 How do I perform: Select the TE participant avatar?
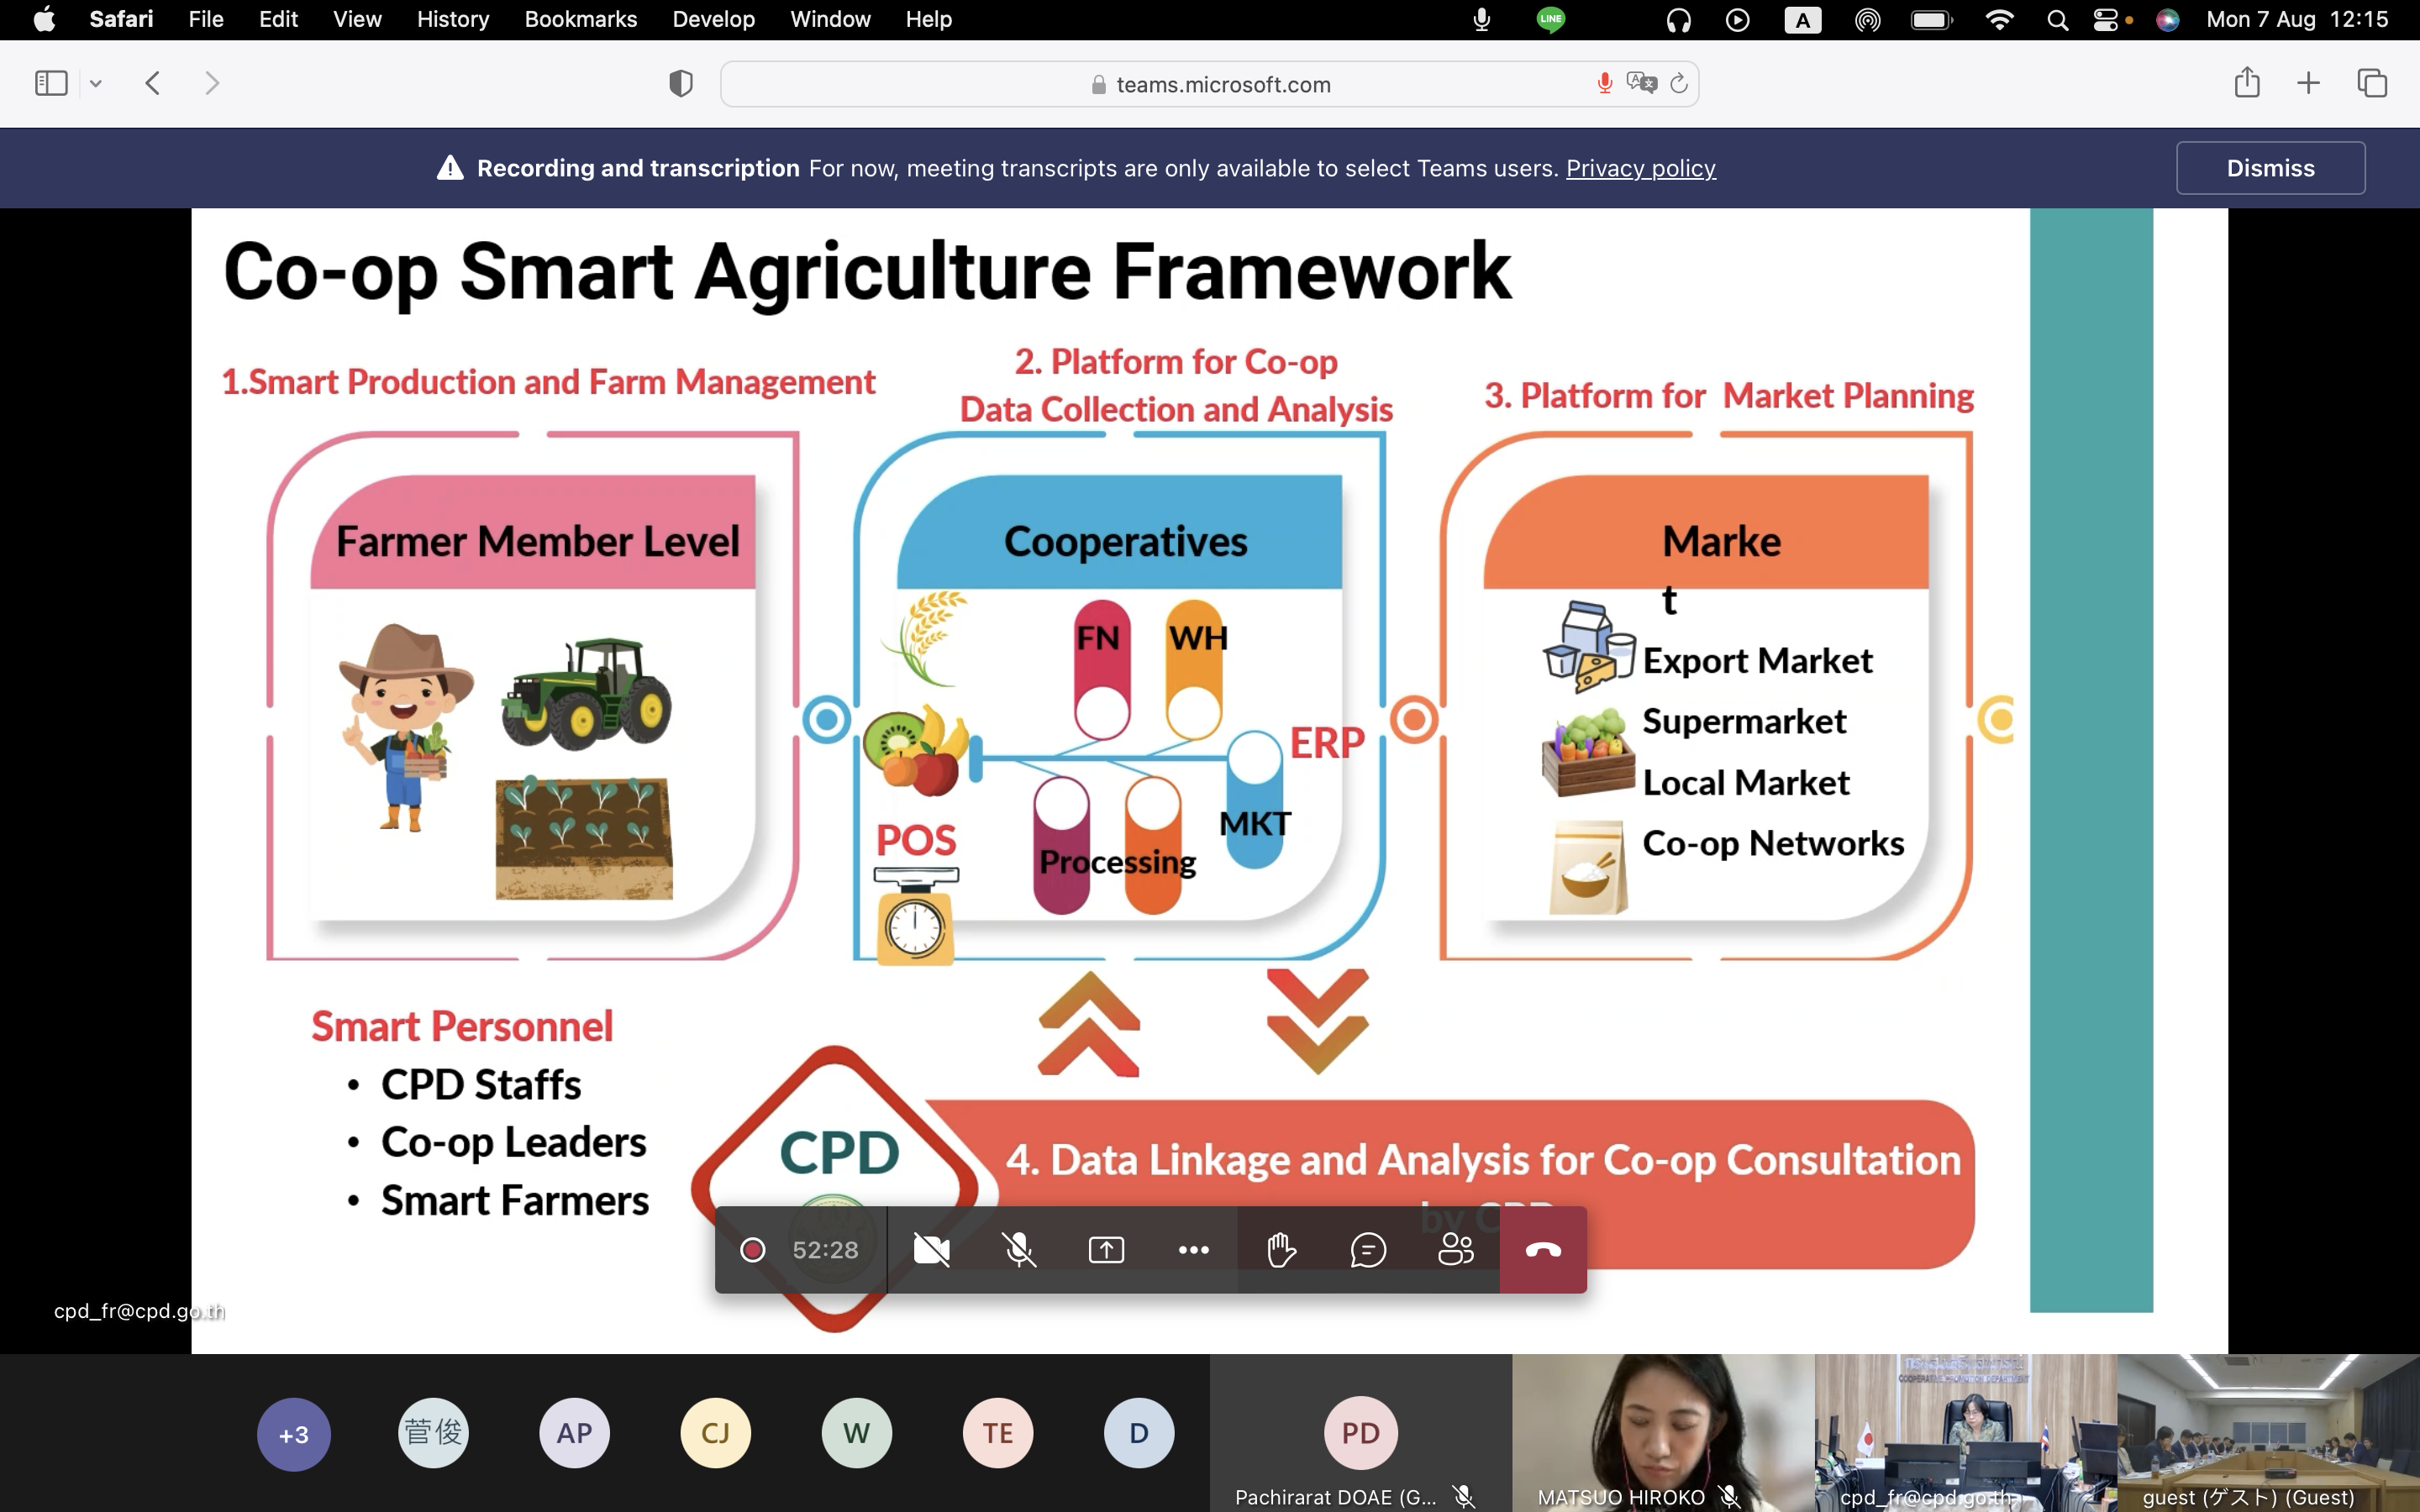[998, 1433]
